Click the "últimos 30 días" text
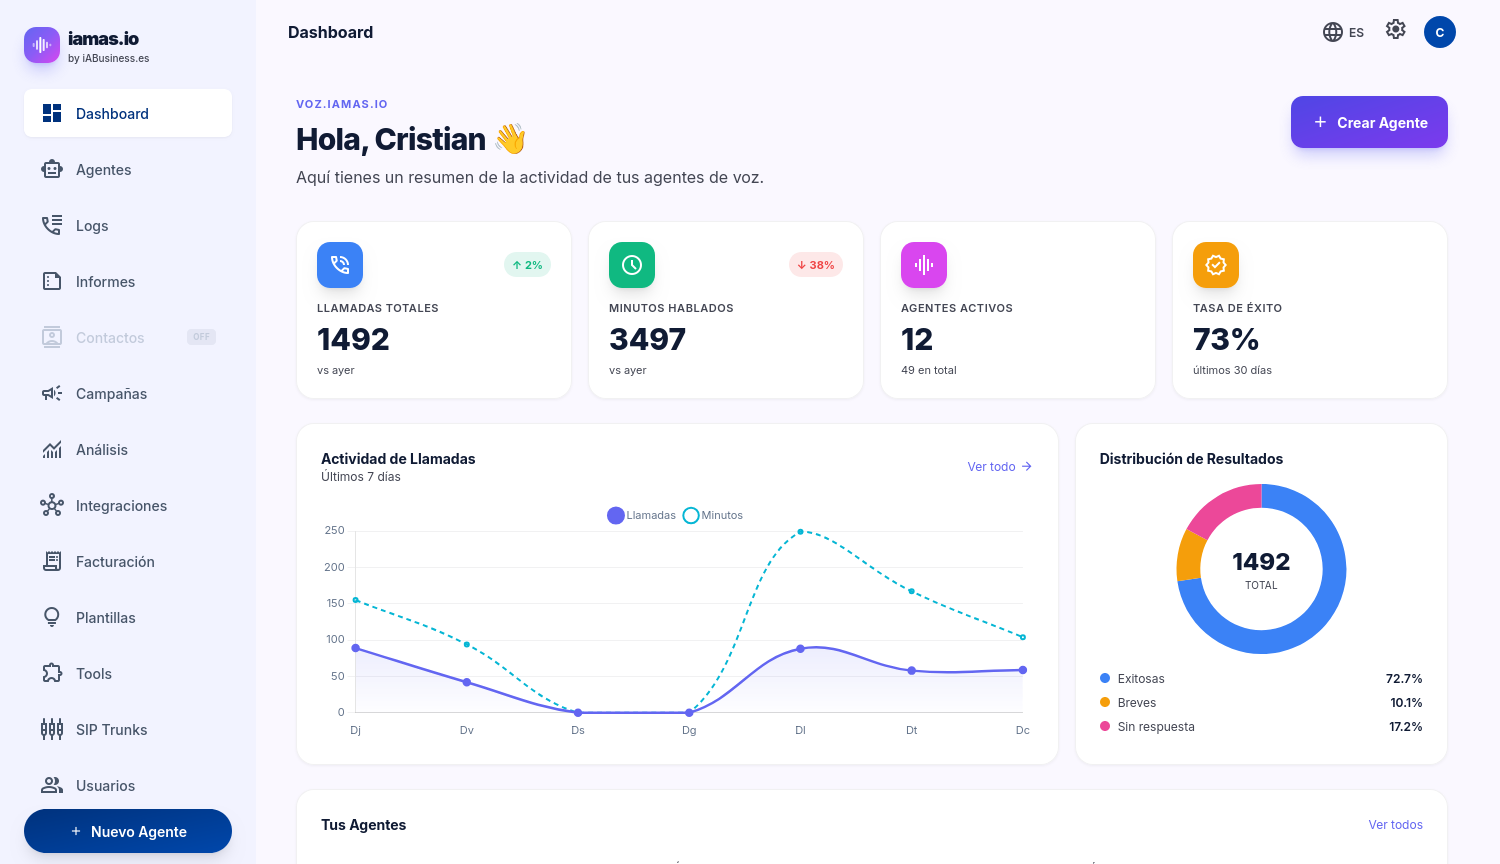The height and width of the screenshot is (864, 1500). tap(1232, 370)
